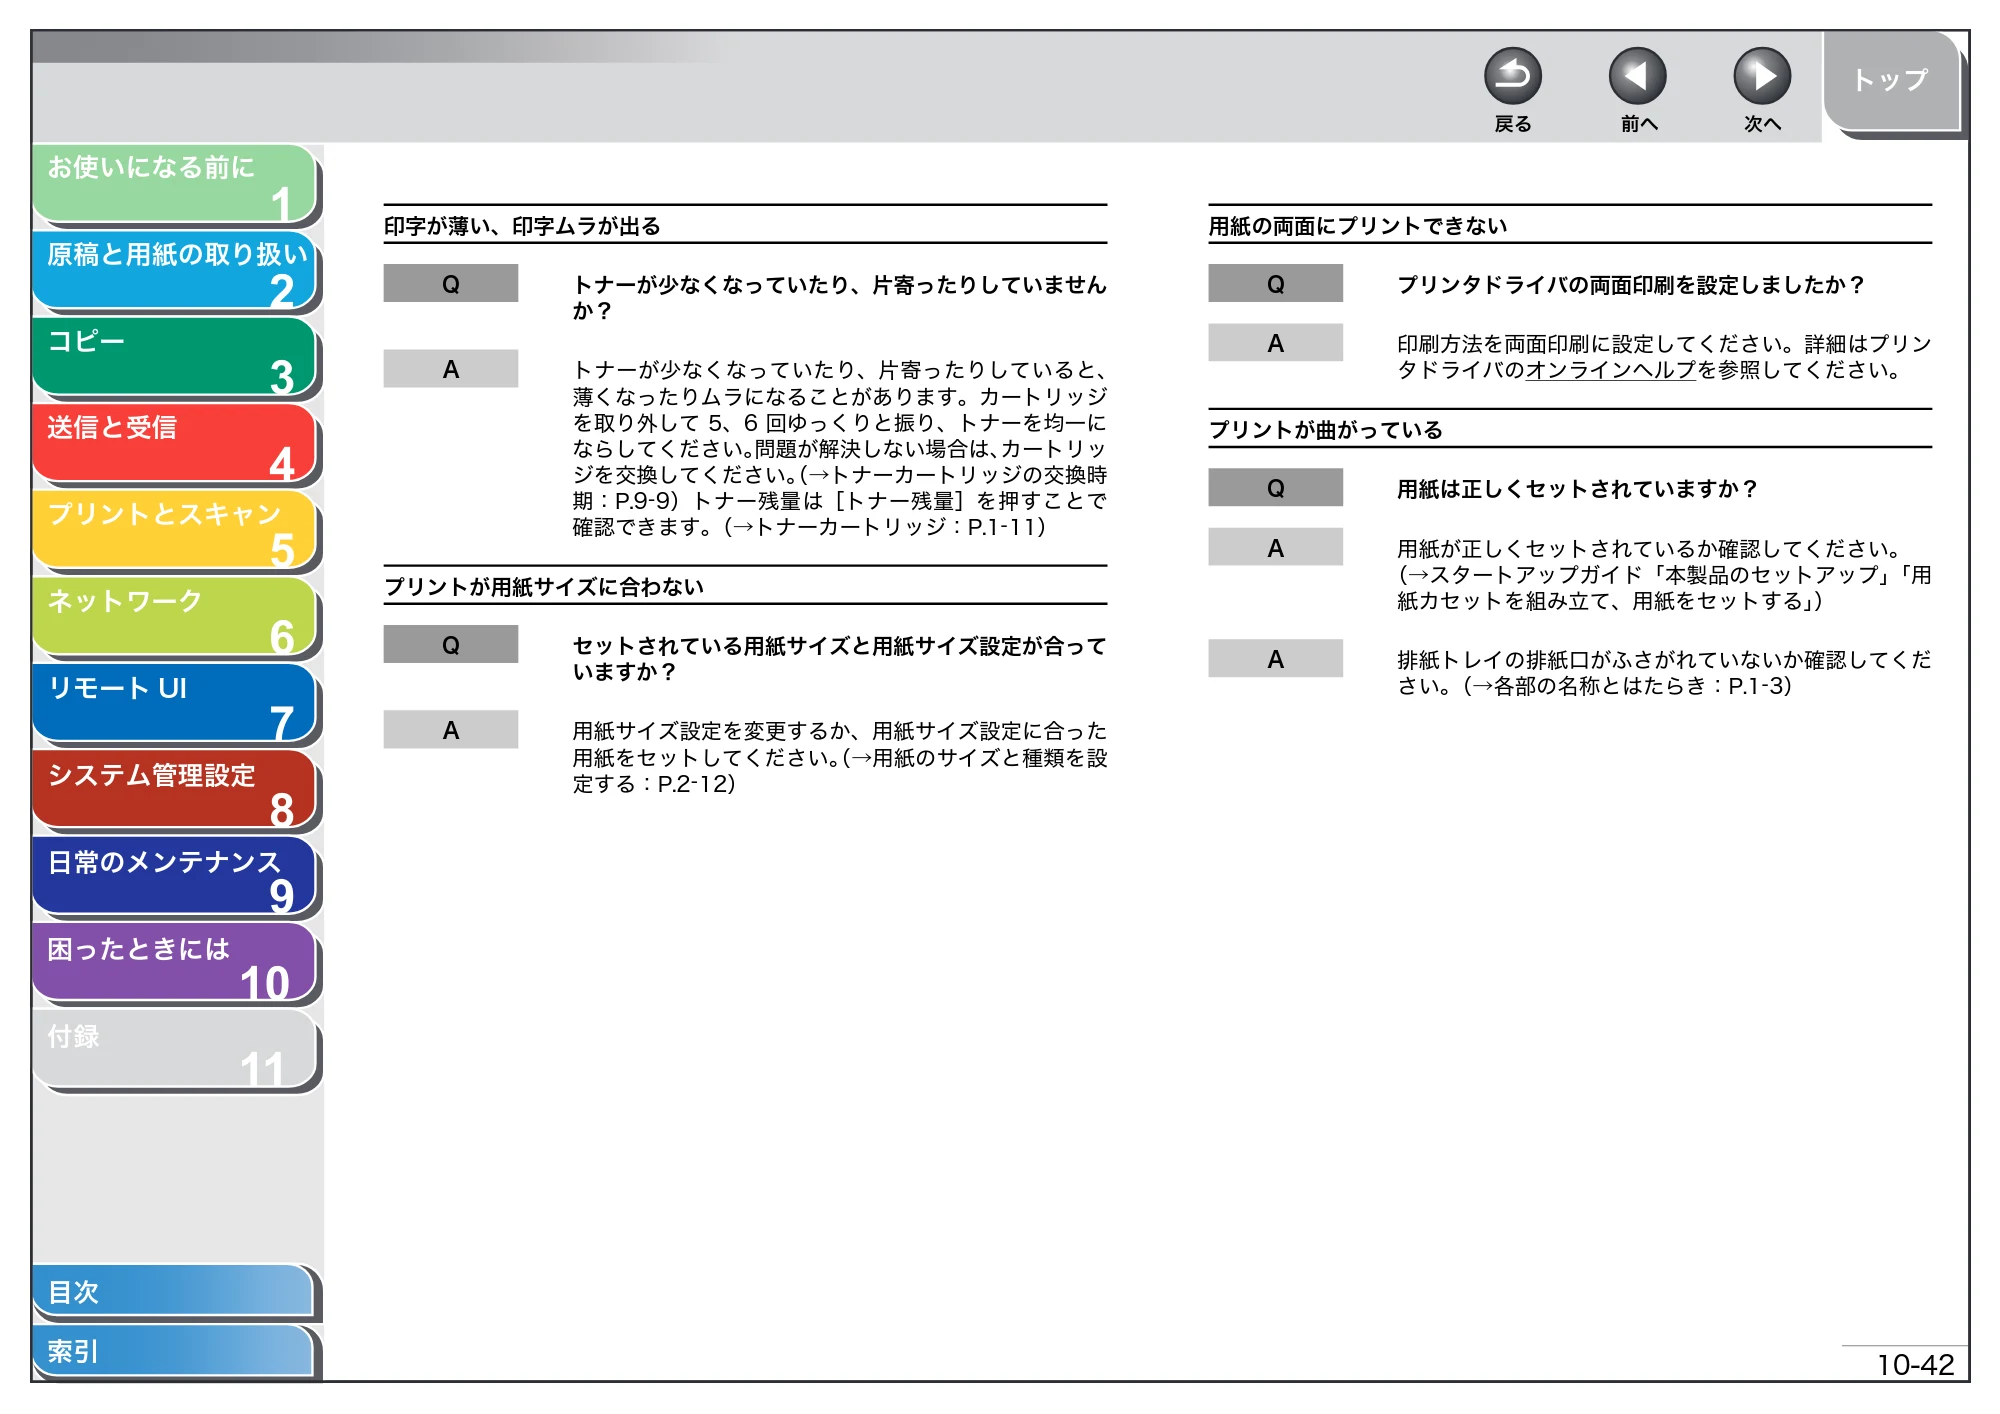Click heading 用紙の両面にプリントできない

[x=1357, y=226]
